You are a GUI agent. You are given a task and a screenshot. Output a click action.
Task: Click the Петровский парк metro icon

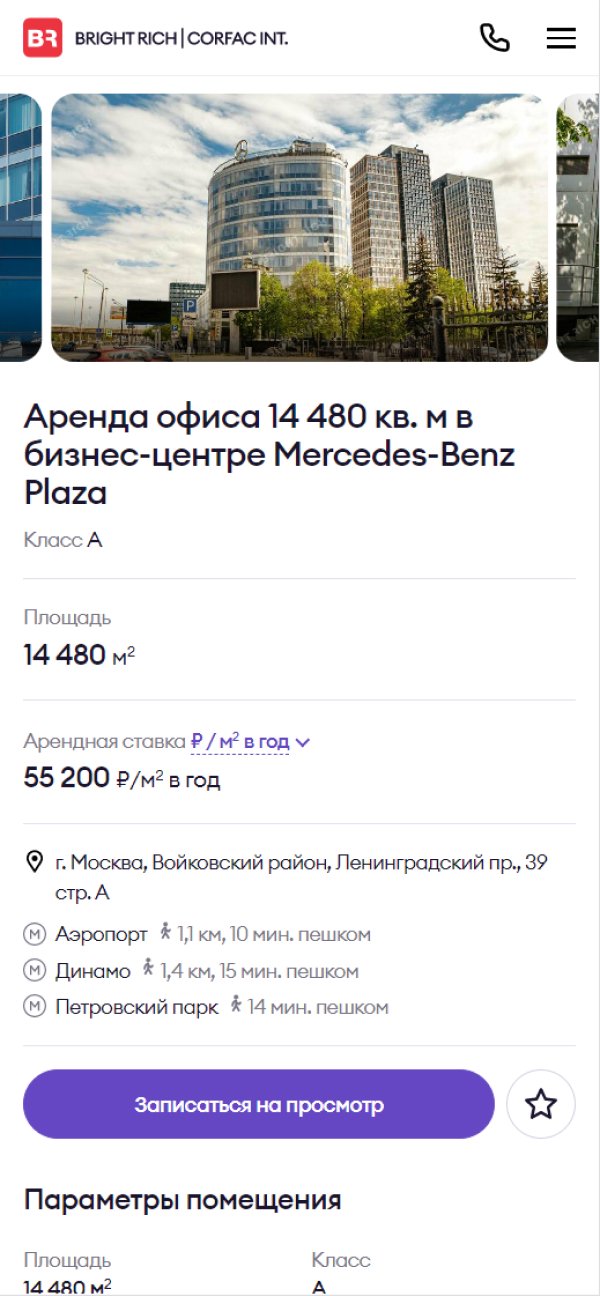[x=35, y=1007]
